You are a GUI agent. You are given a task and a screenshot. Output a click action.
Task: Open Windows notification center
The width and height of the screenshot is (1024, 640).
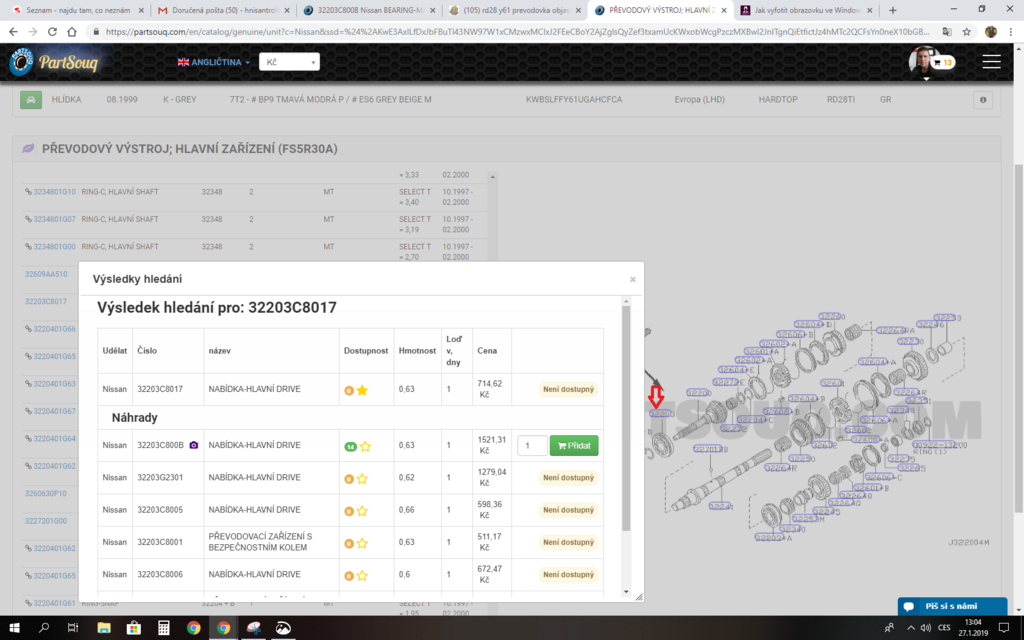tap(1004, 628)
